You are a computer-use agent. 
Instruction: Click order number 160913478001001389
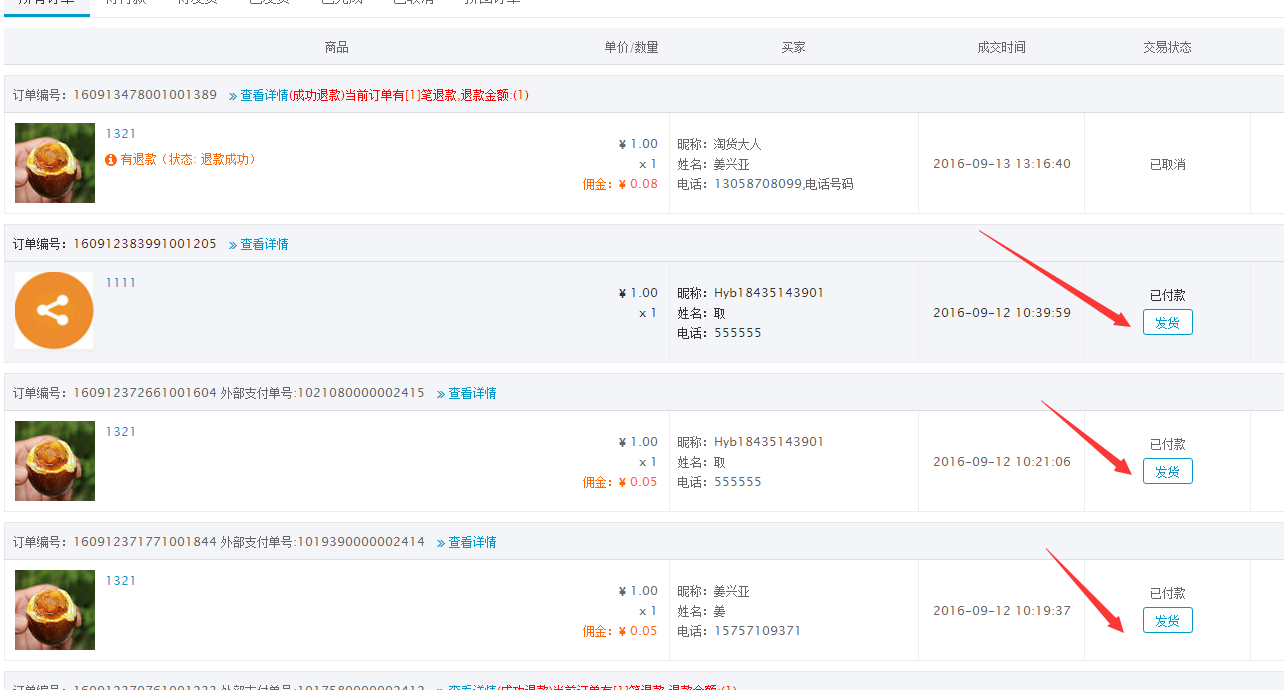145,95
